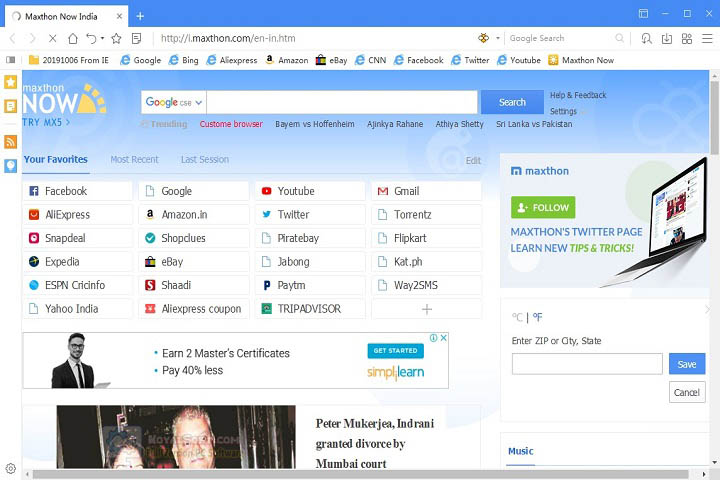The height and width of the screenshot is (480, 720).
Task: Open the Gmail favorite tile
Action: (427, 191)
